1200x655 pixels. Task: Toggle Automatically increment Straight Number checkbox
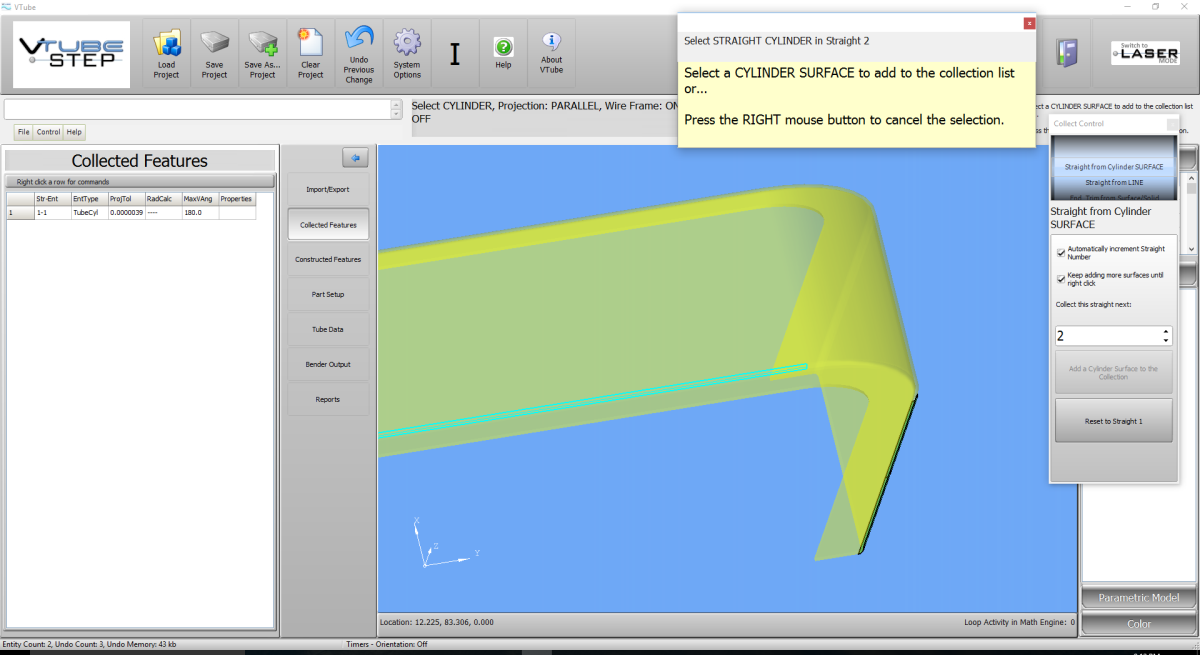[x=1061, y=252]
